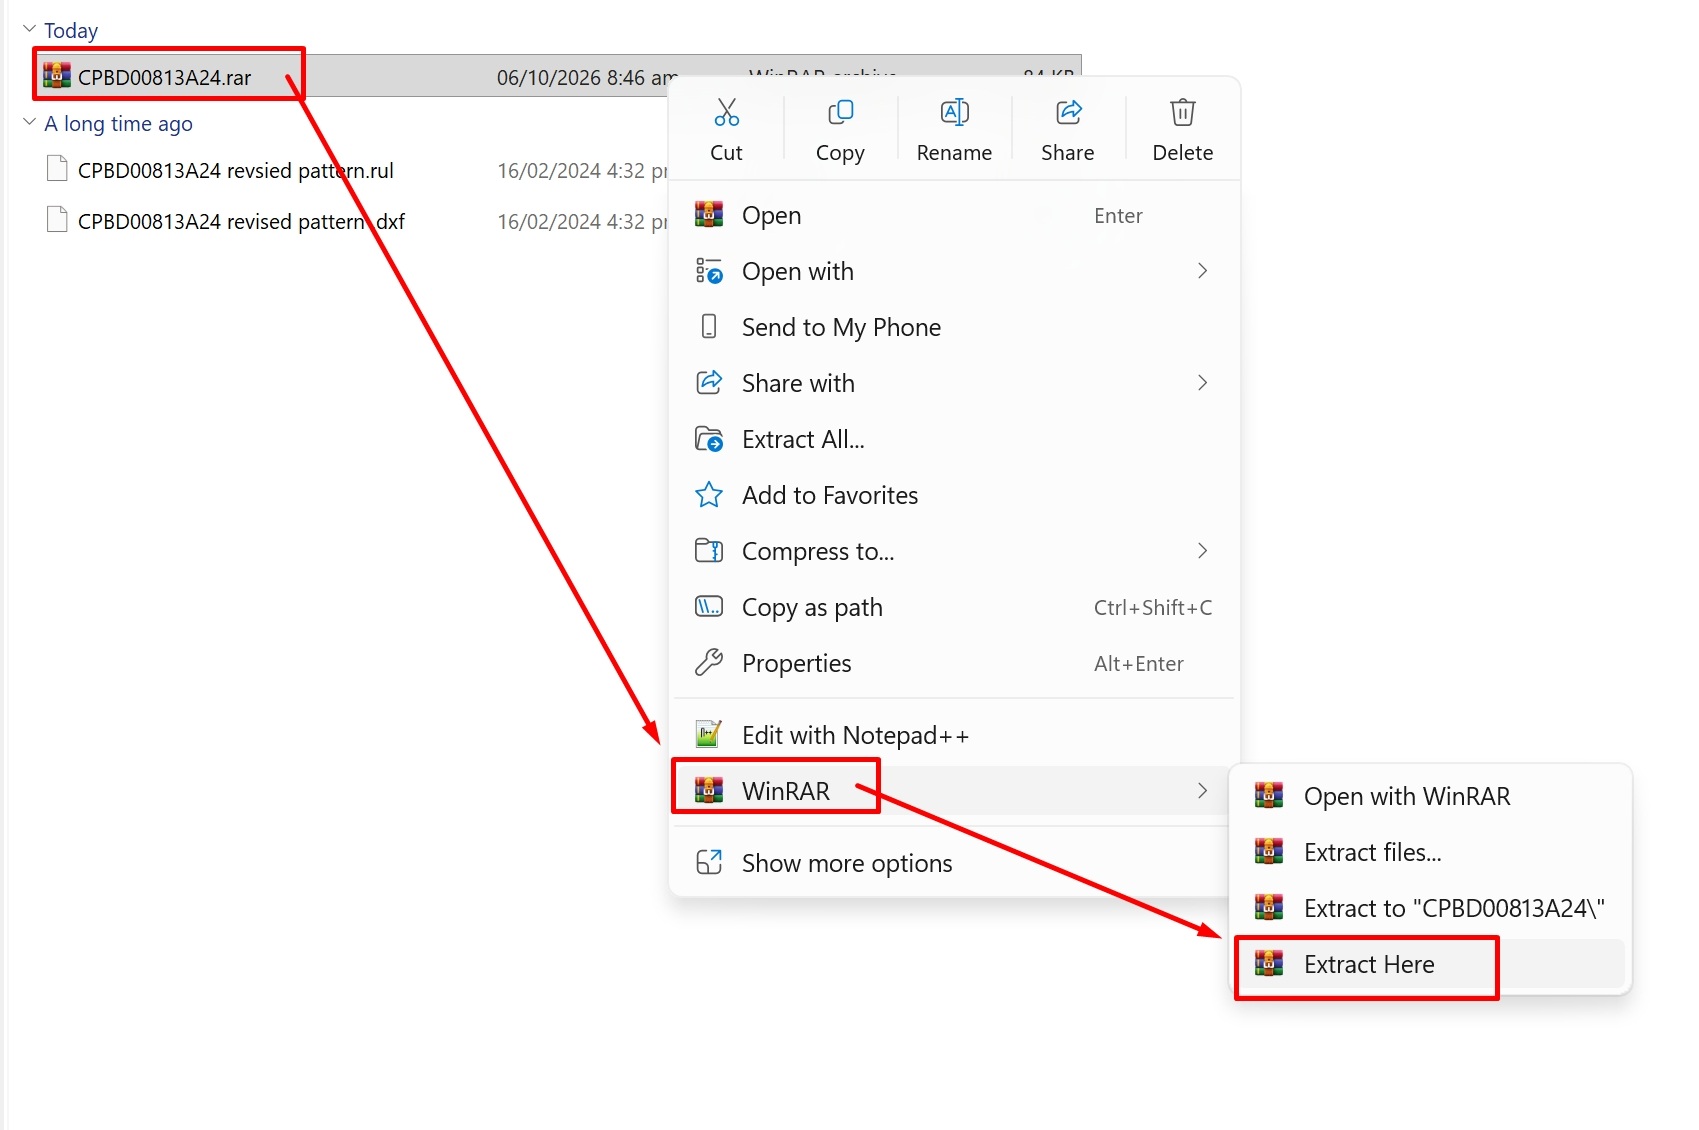The image size is (1699, 1130).
Task: Choose Open from the context menu
Action: (x=954, y=215)
